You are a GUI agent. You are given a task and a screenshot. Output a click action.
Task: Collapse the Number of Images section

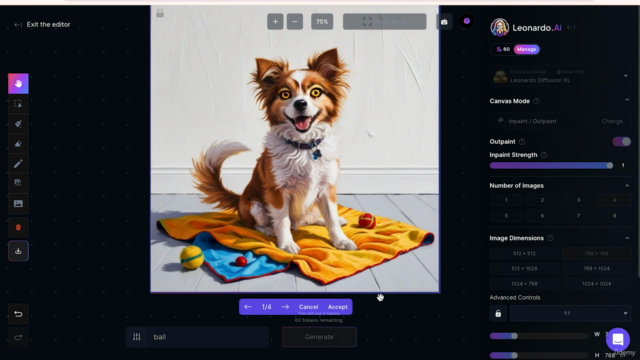coord(627,185)
